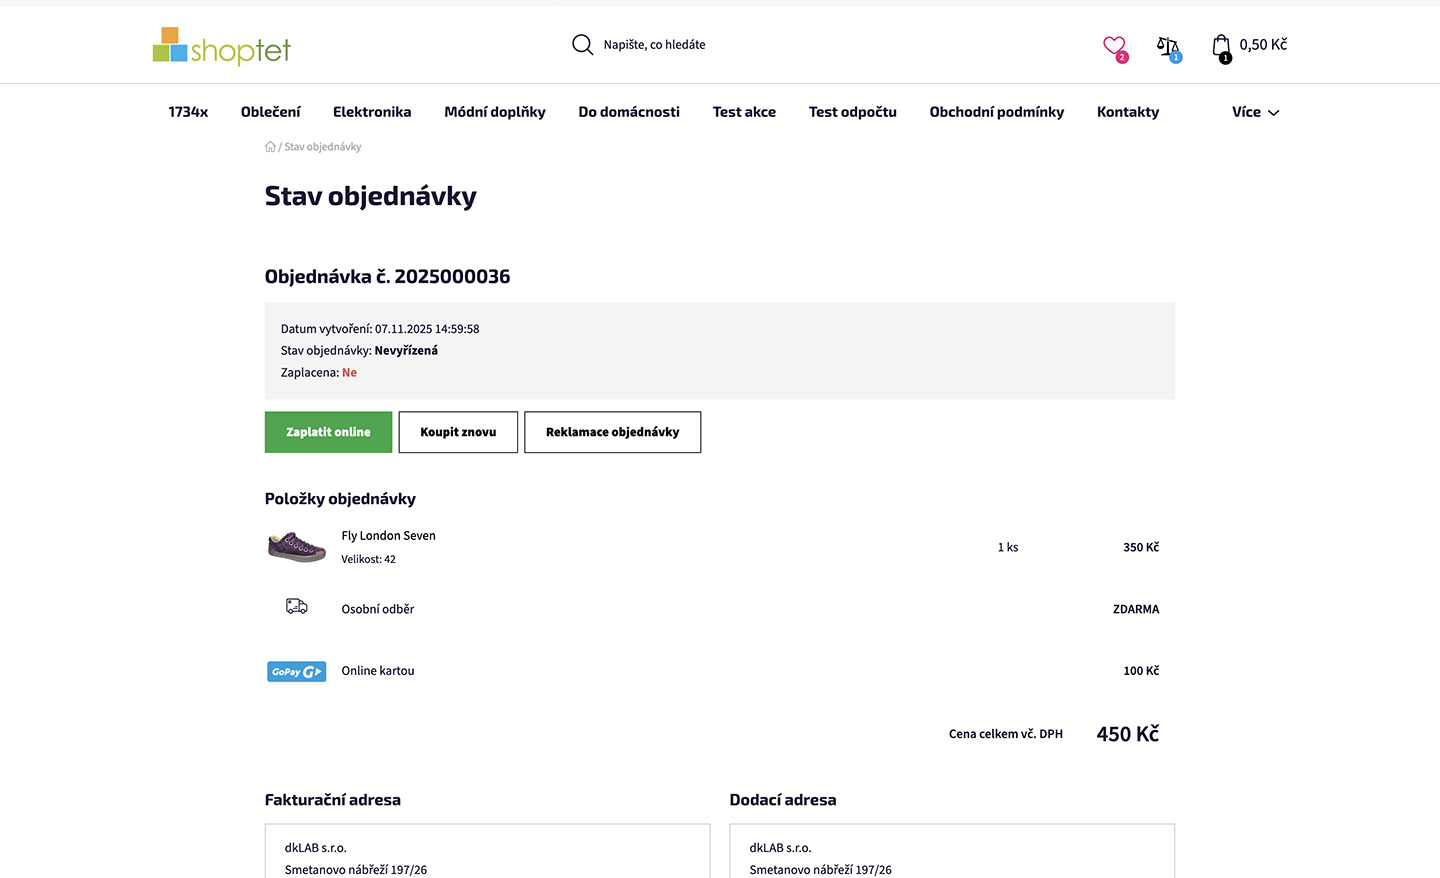Open the Kontakty page

(x=1128, y=112)
